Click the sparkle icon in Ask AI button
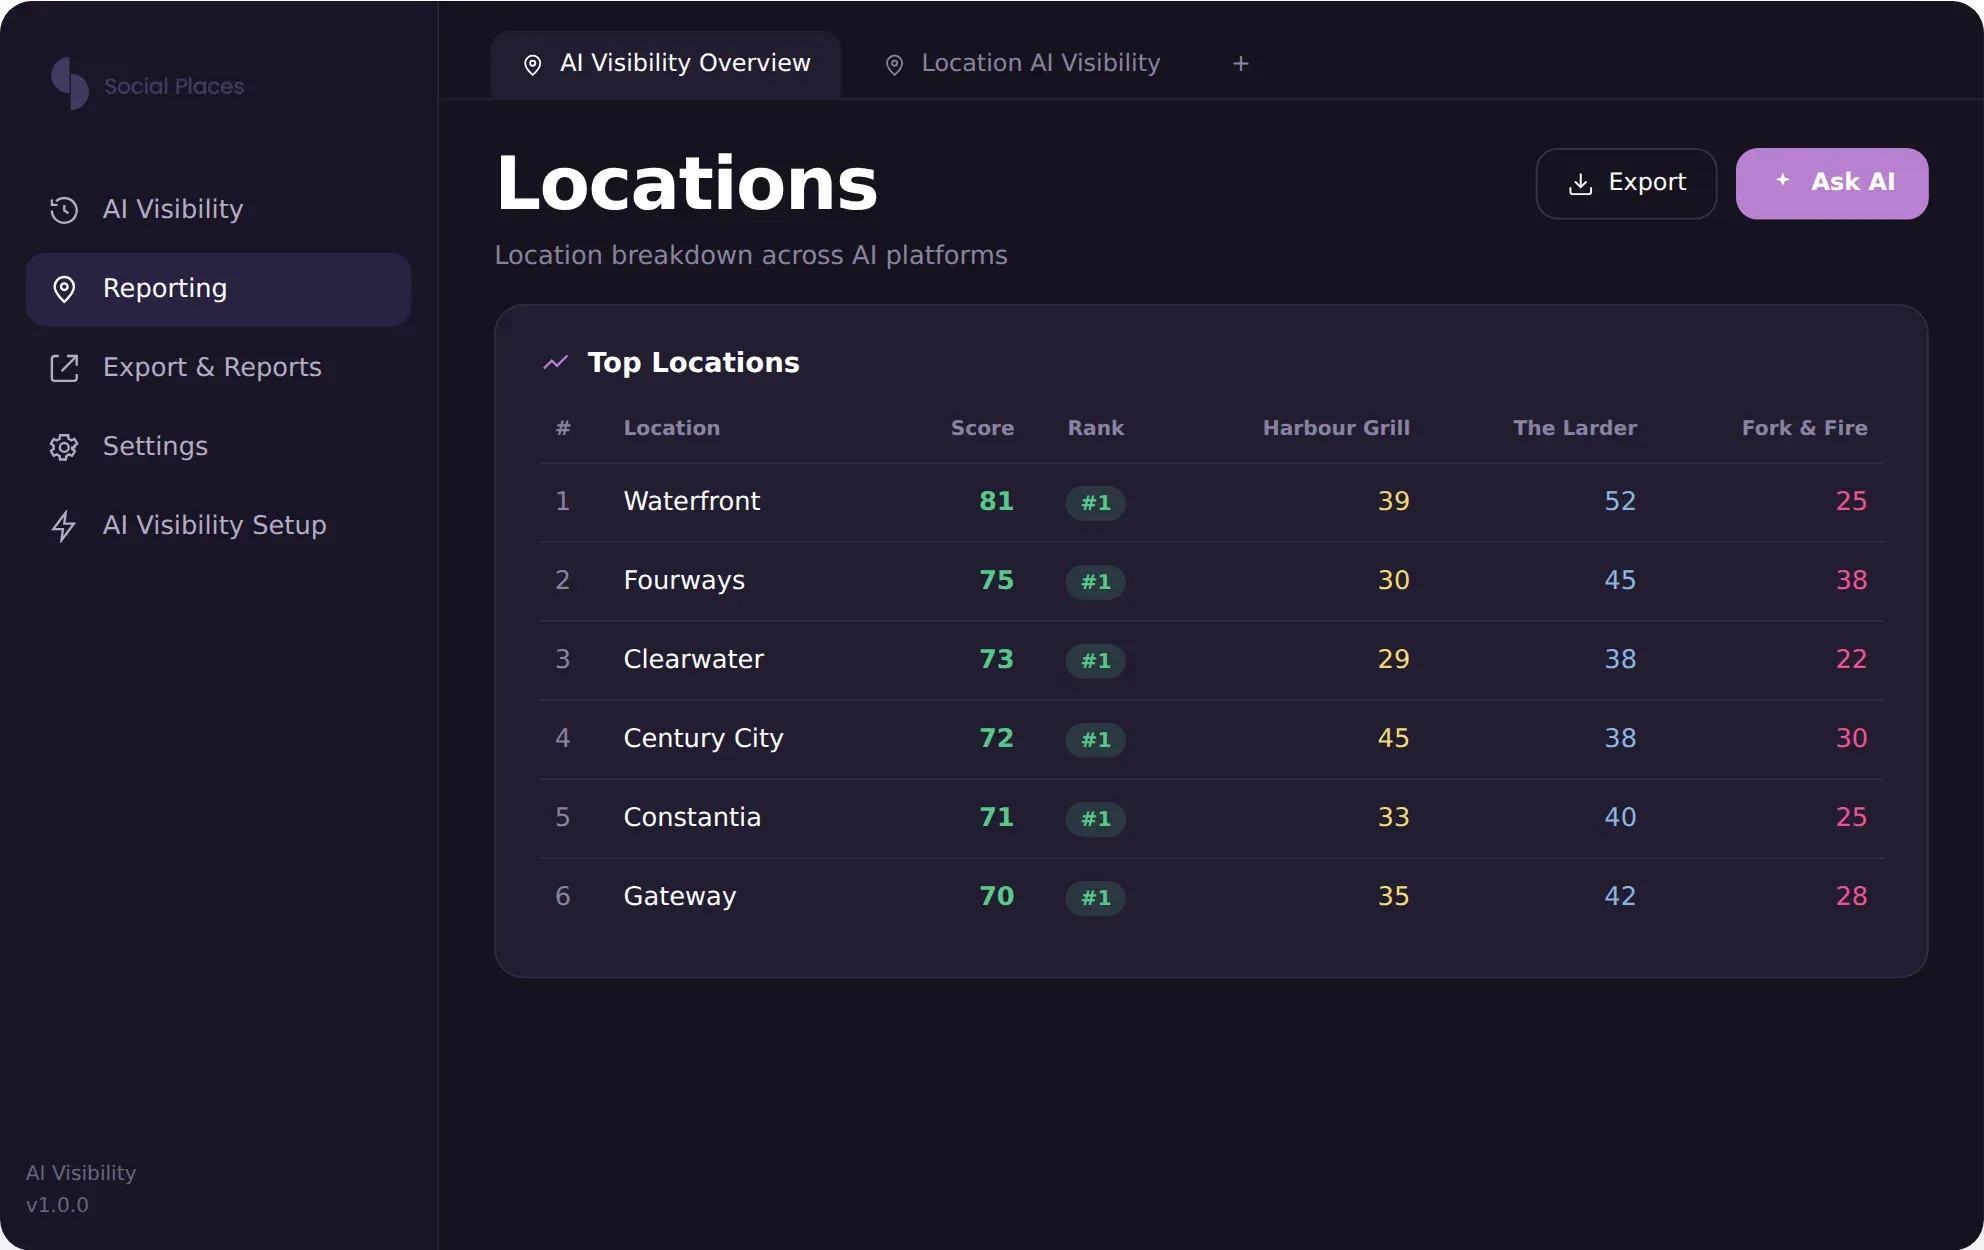Image resolution: width=1984 pixels, height=1250 pixels. tap(1783, 180)
